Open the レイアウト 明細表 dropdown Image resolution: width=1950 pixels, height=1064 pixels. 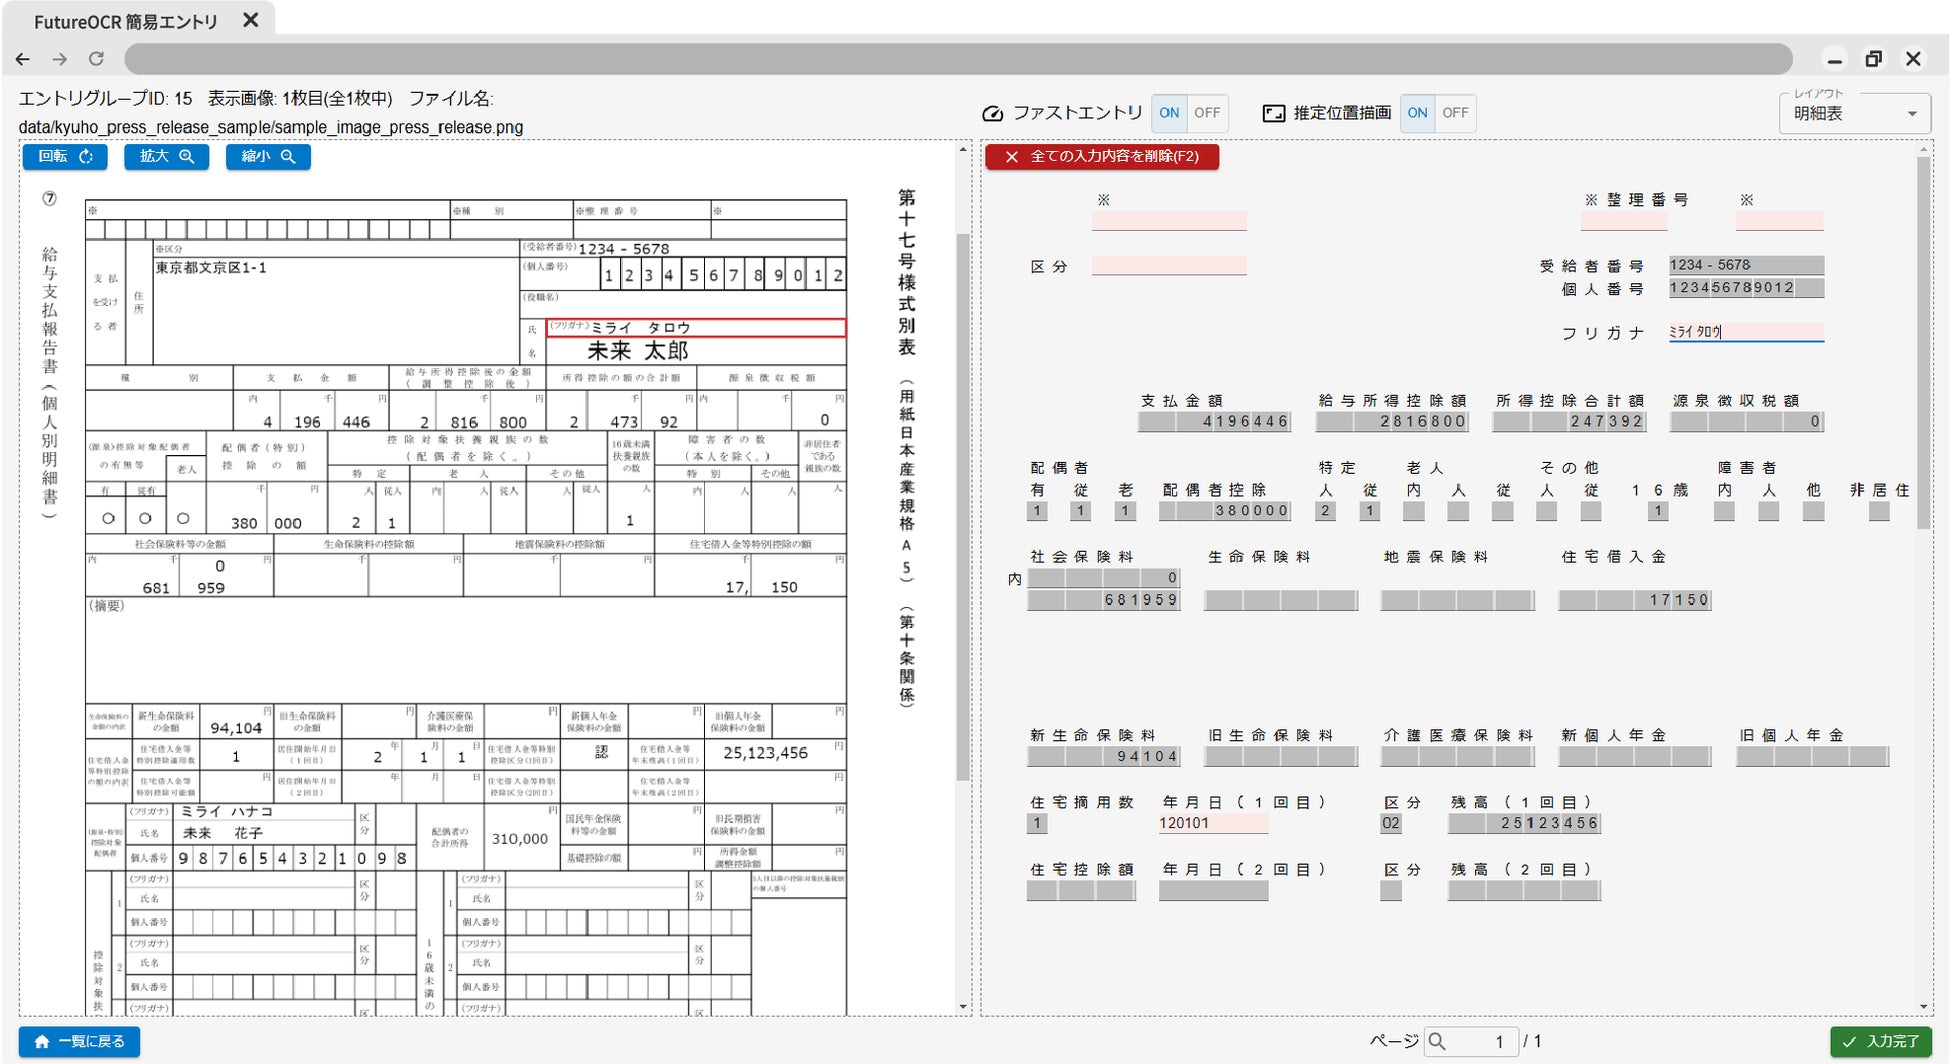point(1854,113)
